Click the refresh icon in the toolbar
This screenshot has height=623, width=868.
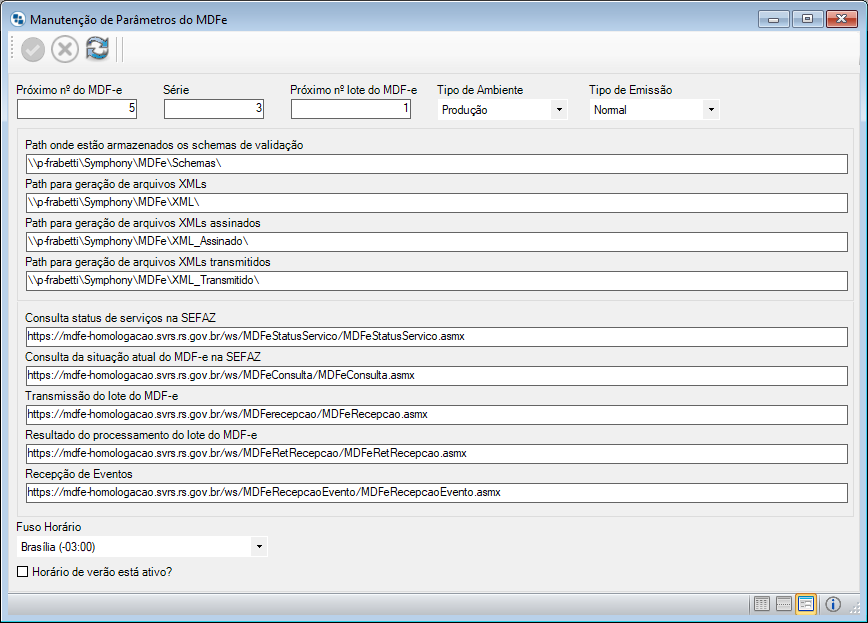tap(97, 48)
